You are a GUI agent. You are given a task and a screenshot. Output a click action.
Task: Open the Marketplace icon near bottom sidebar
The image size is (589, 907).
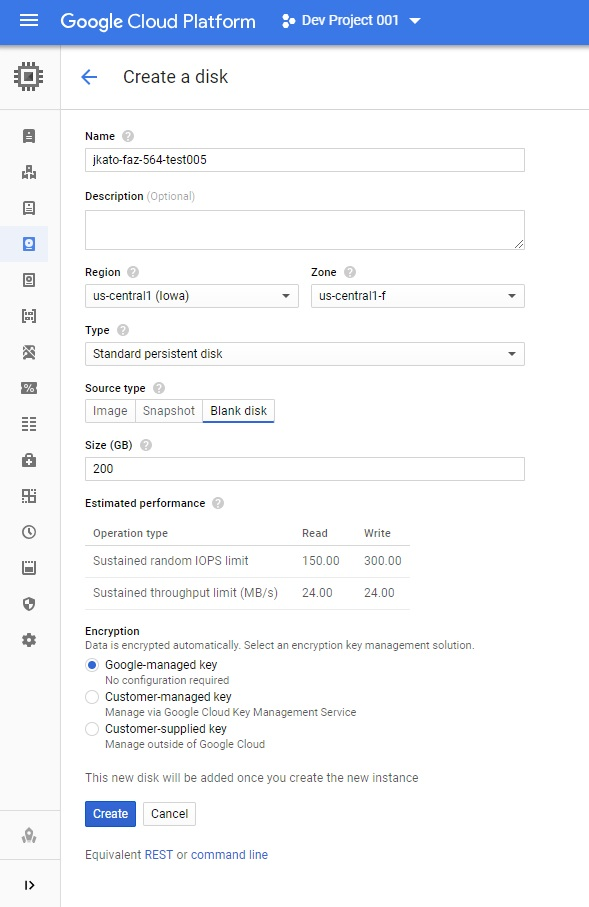(30, 835)
